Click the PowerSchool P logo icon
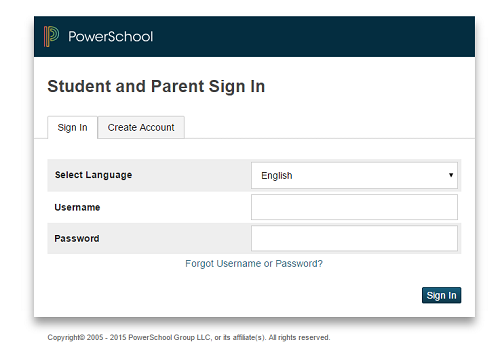Screen dimensions: 500x363 click(x=51, y=36)
